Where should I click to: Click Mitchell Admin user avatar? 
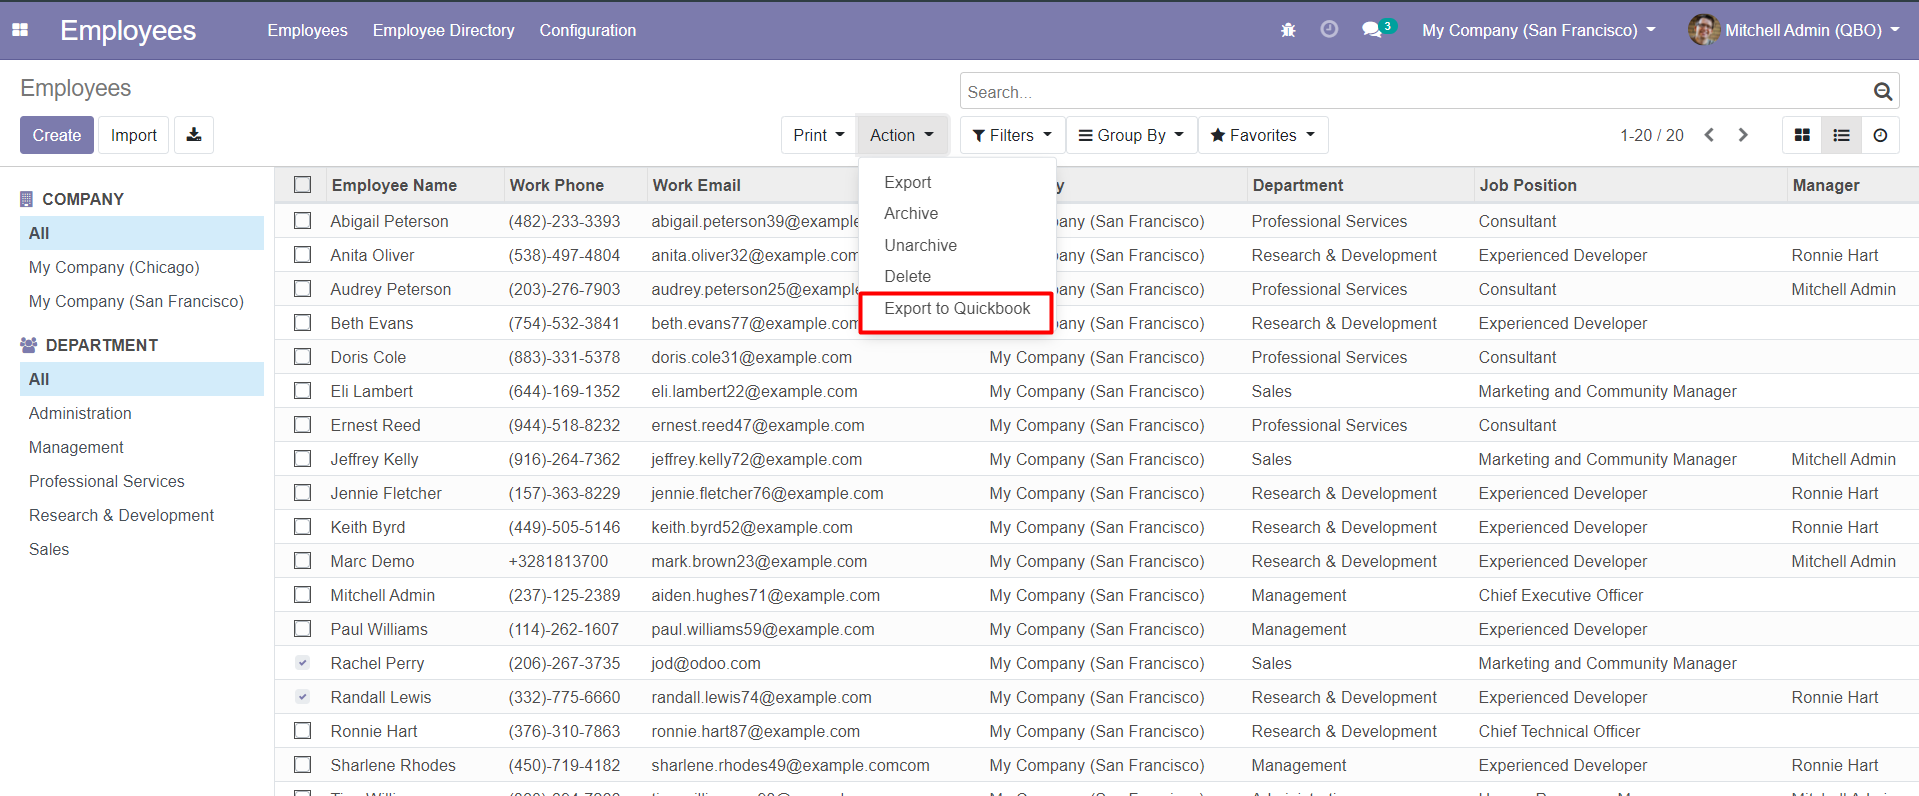pyautogui.click(x=1703, y=30)
